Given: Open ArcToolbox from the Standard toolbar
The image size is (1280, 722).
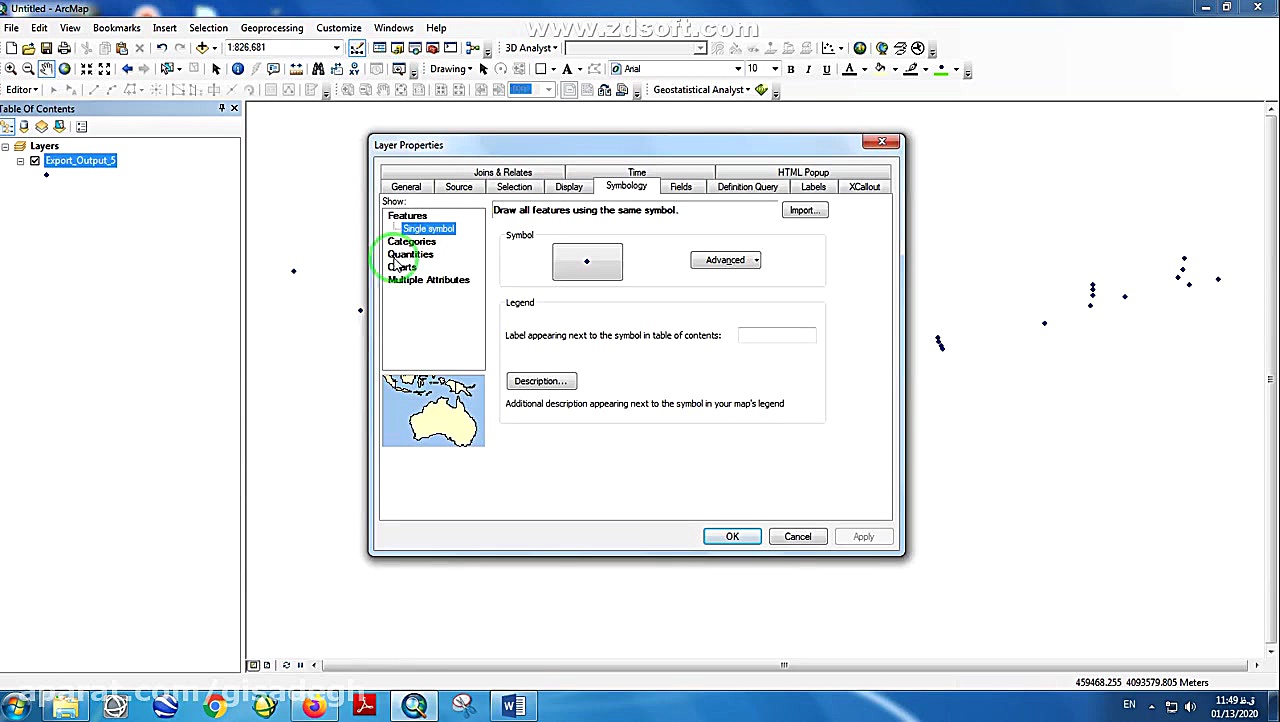Looking at the screenshot, I should (431, 48).
